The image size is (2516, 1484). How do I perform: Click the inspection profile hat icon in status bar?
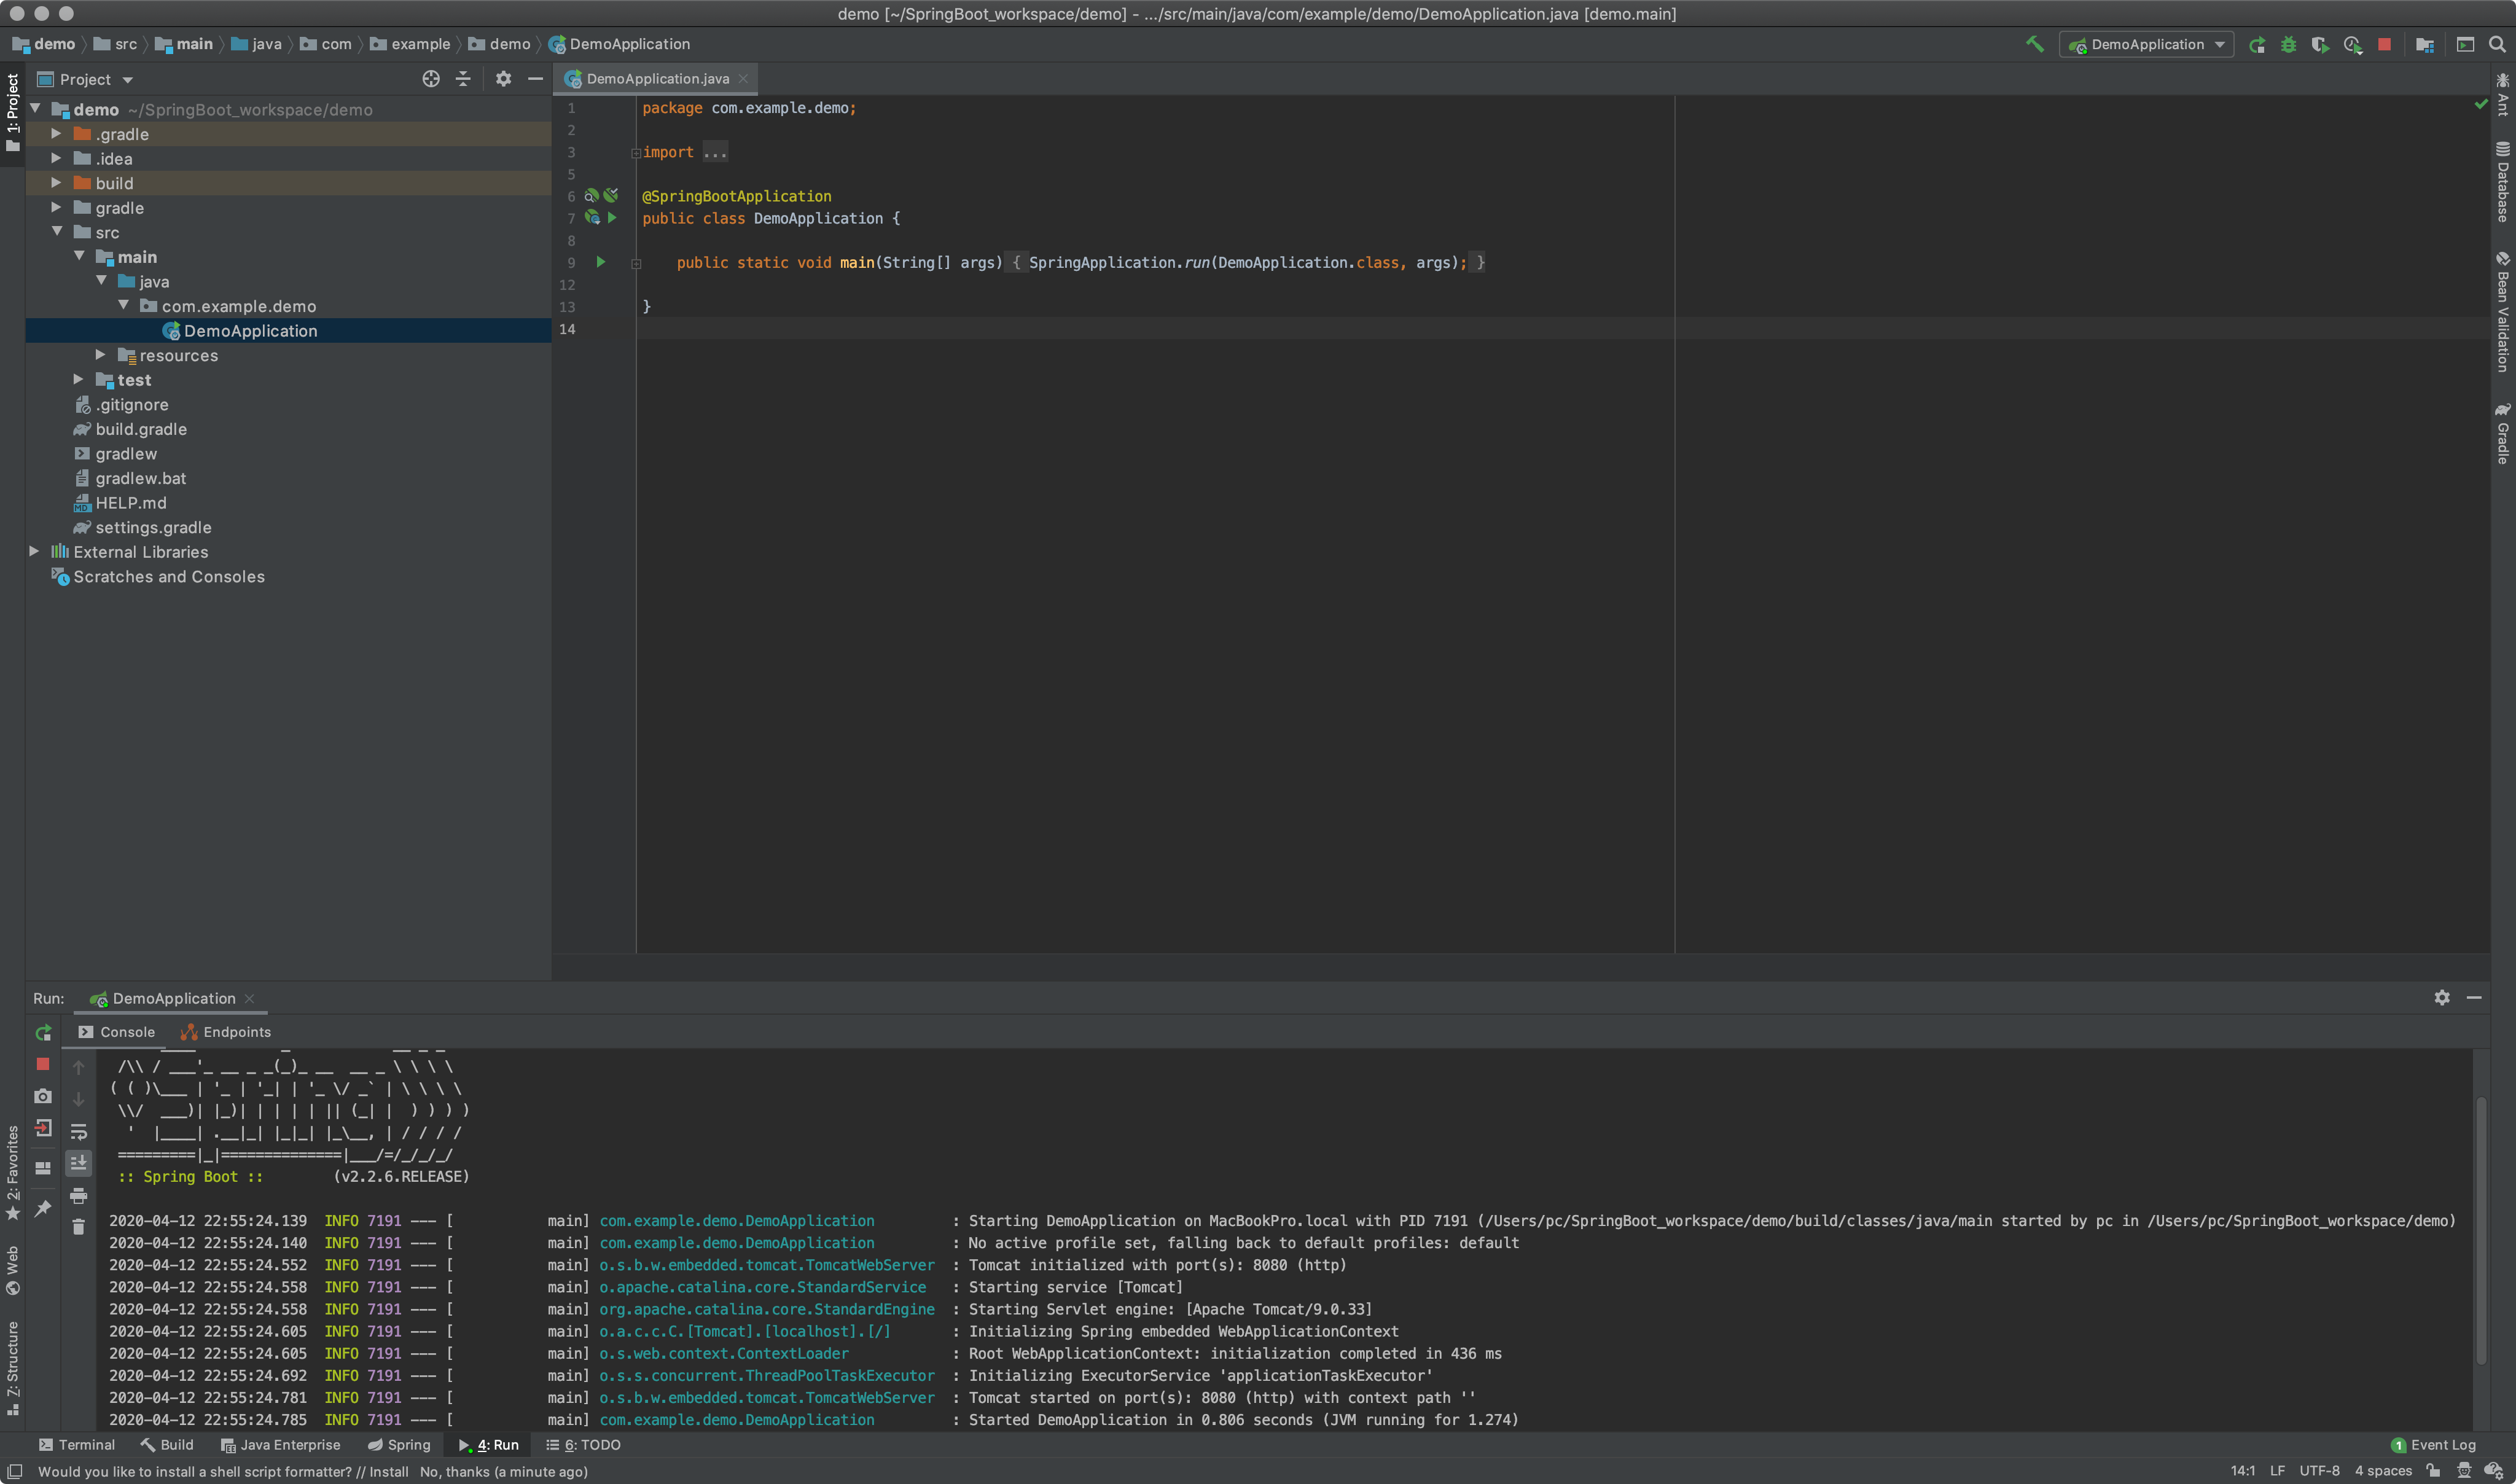[2464, 1471]
